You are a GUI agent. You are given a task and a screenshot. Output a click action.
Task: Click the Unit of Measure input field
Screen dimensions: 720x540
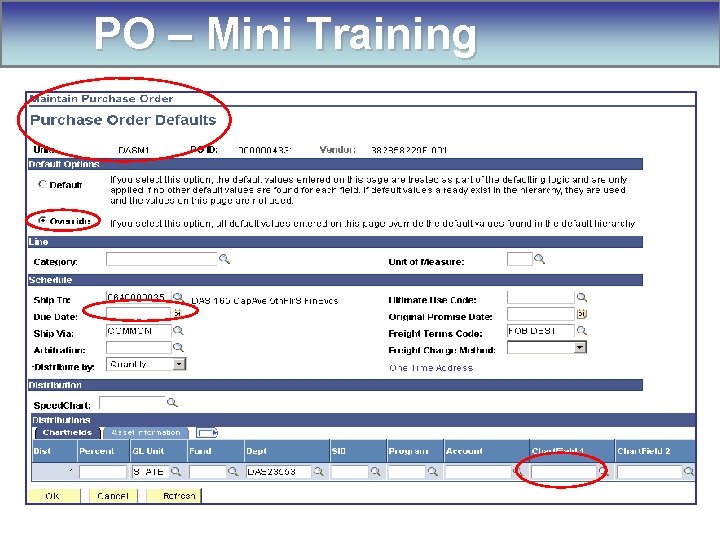519,259
